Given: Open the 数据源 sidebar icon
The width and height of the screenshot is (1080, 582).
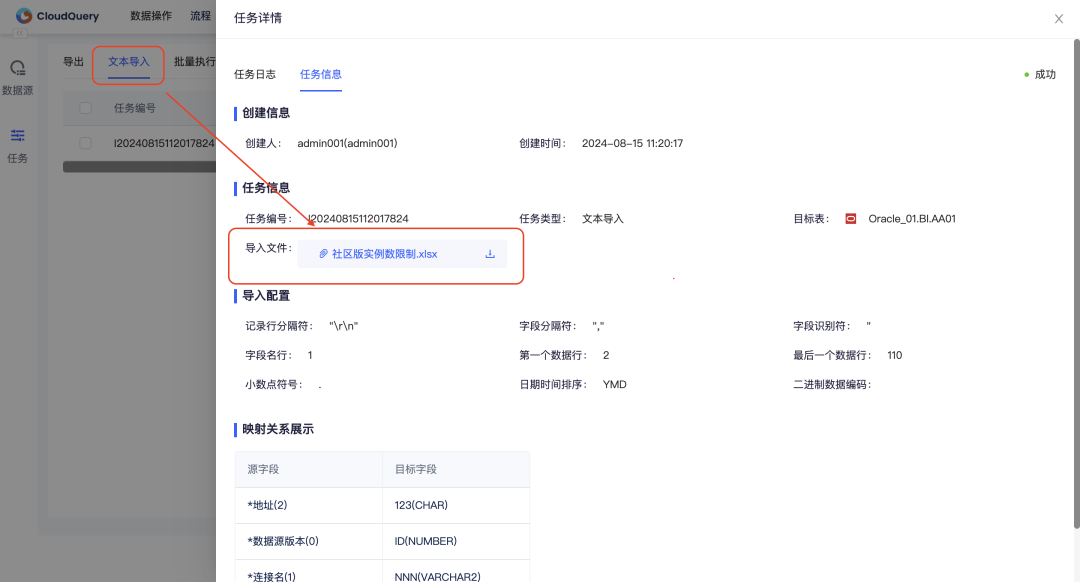Looking at the screenshot, I should (17, 67).
